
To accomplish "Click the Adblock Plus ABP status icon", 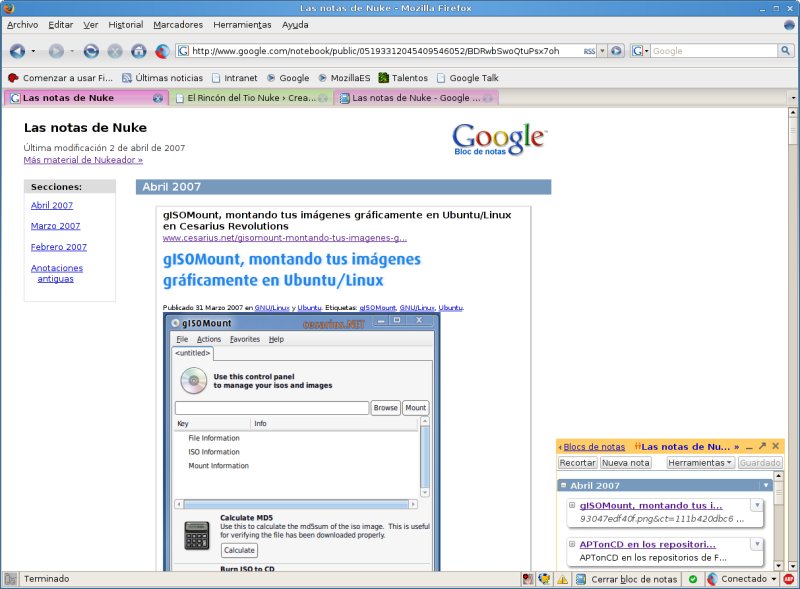I will tap(789, 579).
